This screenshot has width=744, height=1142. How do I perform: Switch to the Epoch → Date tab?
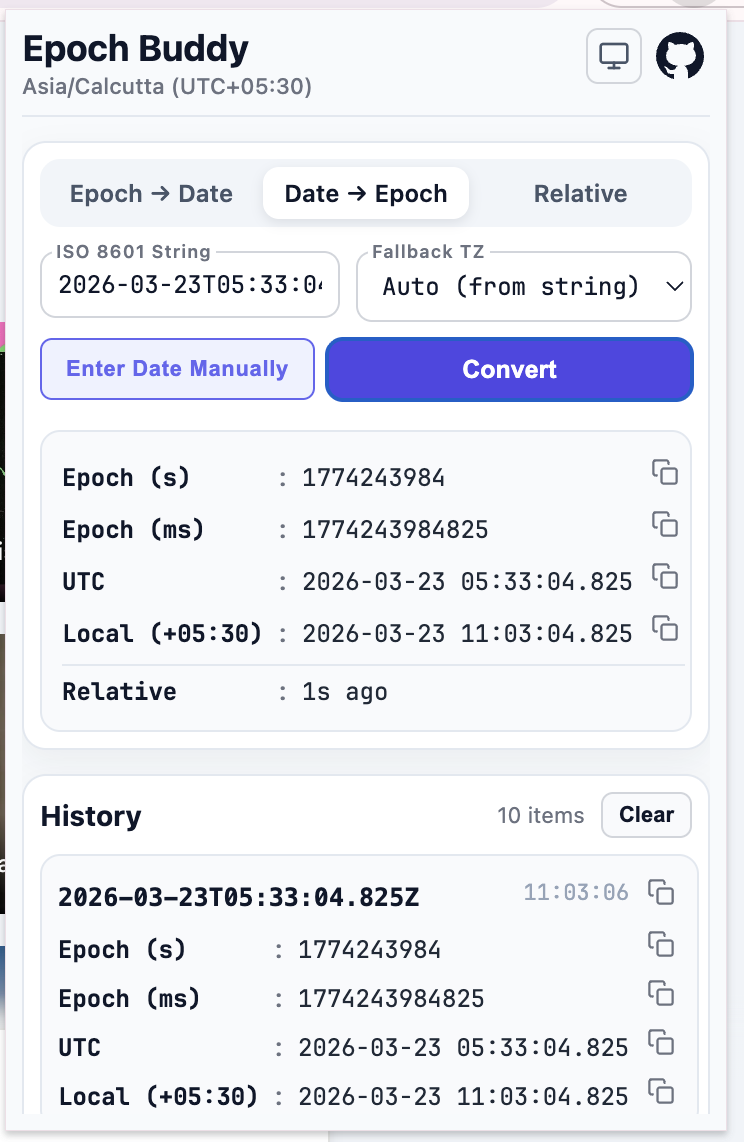point(151,194)
